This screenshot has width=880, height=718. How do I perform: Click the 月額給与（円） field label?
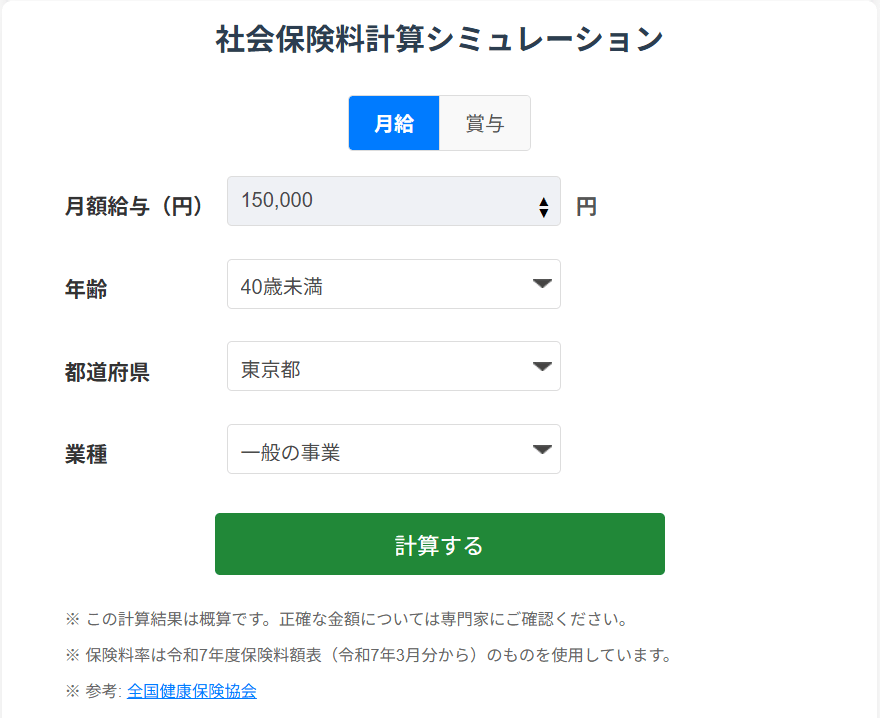coord(135,207)
